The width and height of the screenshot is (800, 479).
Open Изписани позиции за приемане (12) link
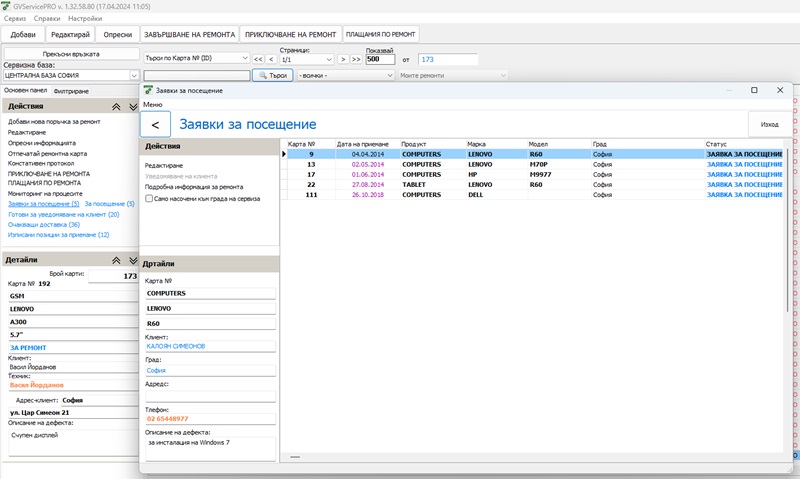(59, 235)
